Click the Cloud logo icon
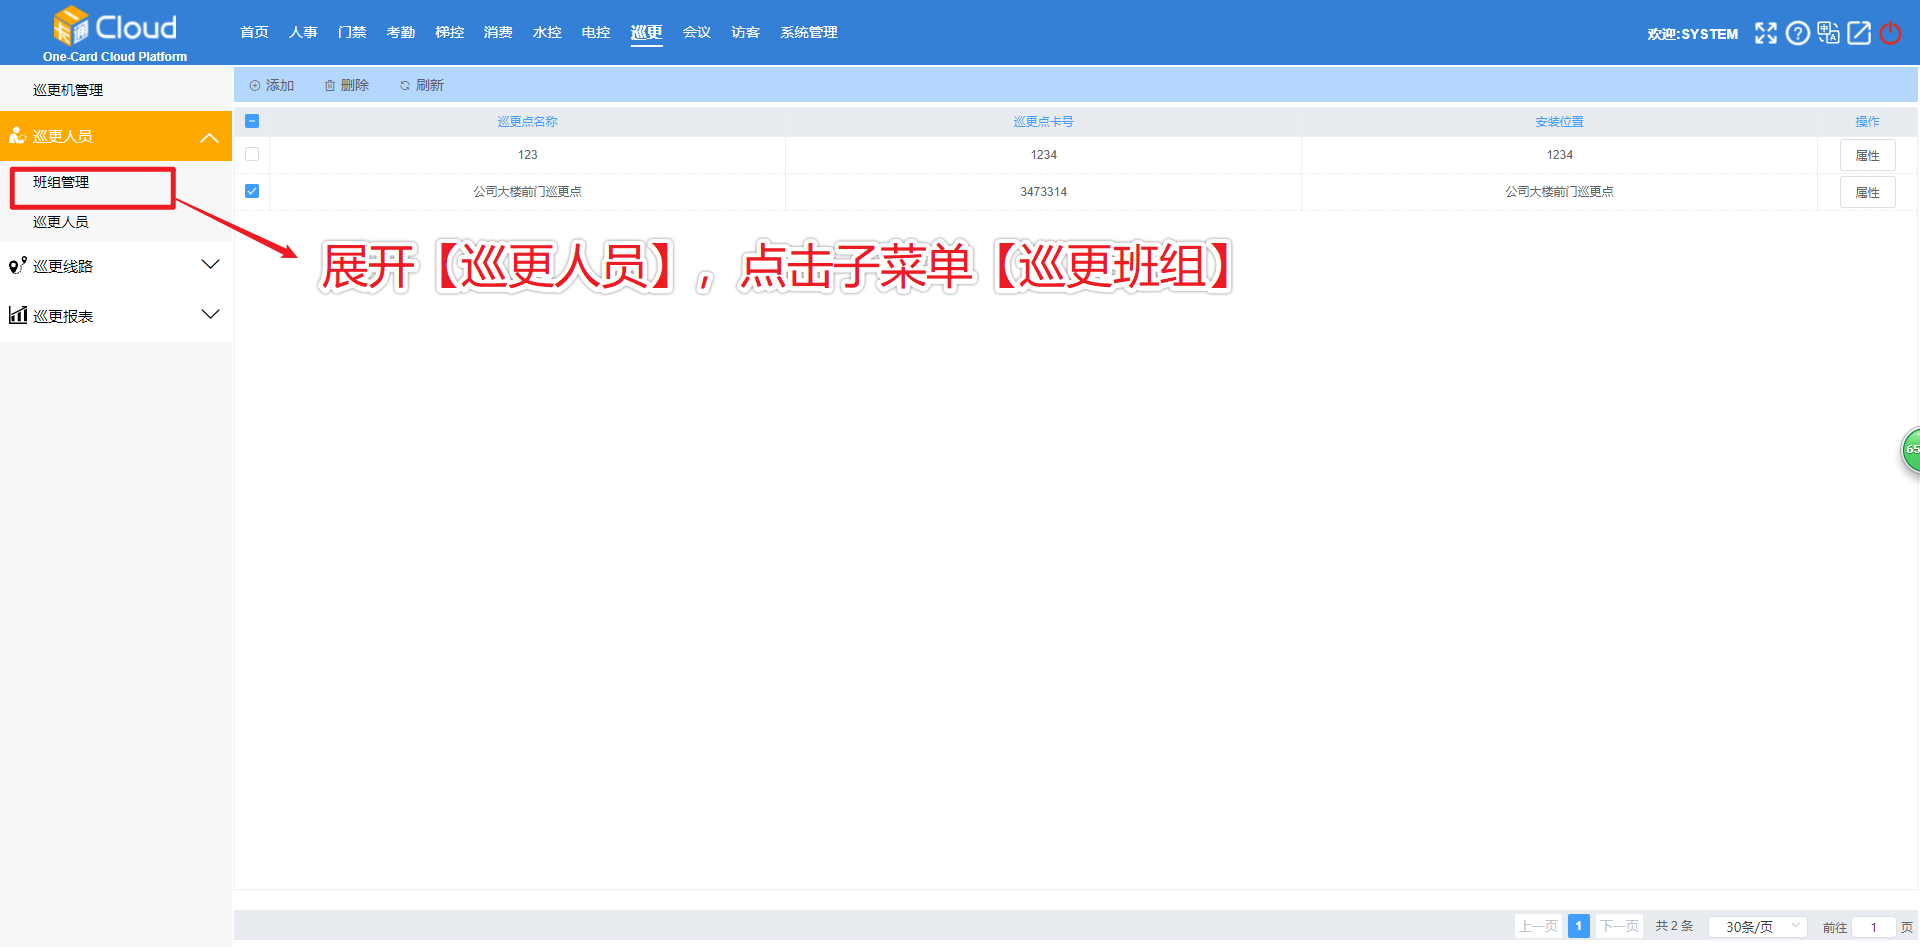The width and height of the screenshot is (1920, 947). point(71,26)
